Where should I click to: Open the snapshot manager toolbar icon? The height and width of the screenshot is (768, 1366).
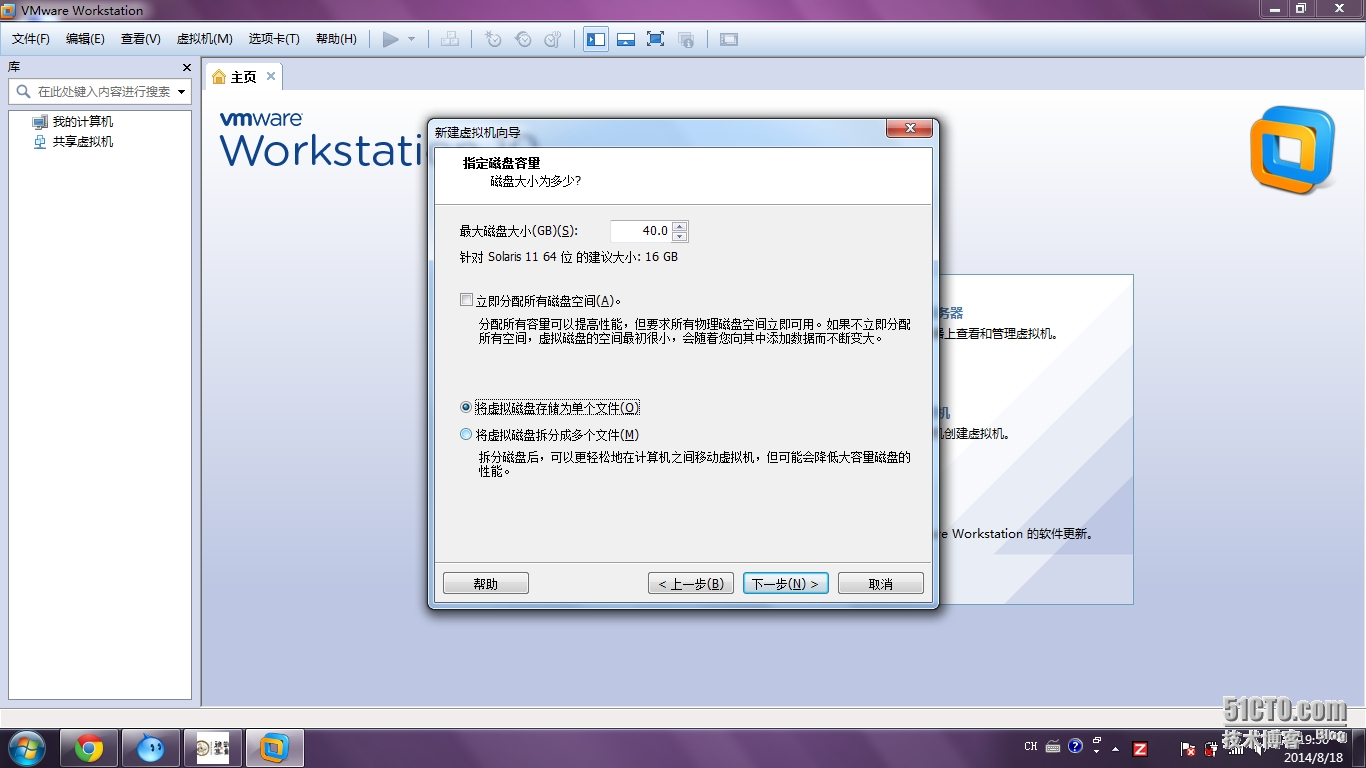coord(553,39)
